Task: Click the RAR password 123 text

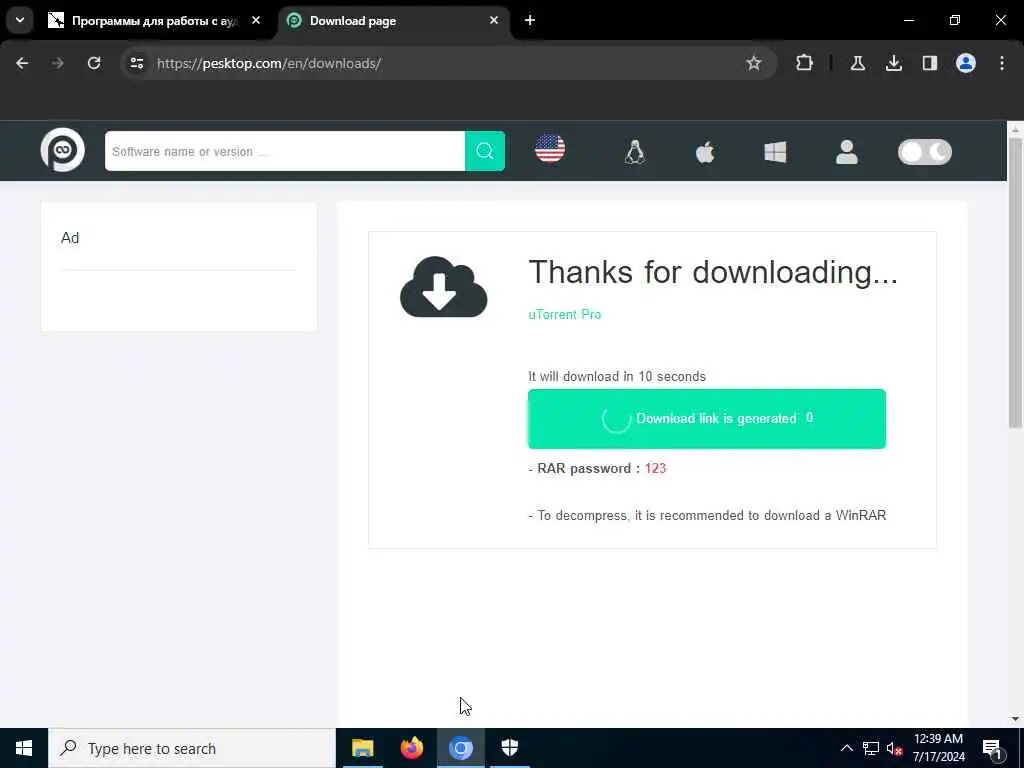Action: (x=597, y=468)
